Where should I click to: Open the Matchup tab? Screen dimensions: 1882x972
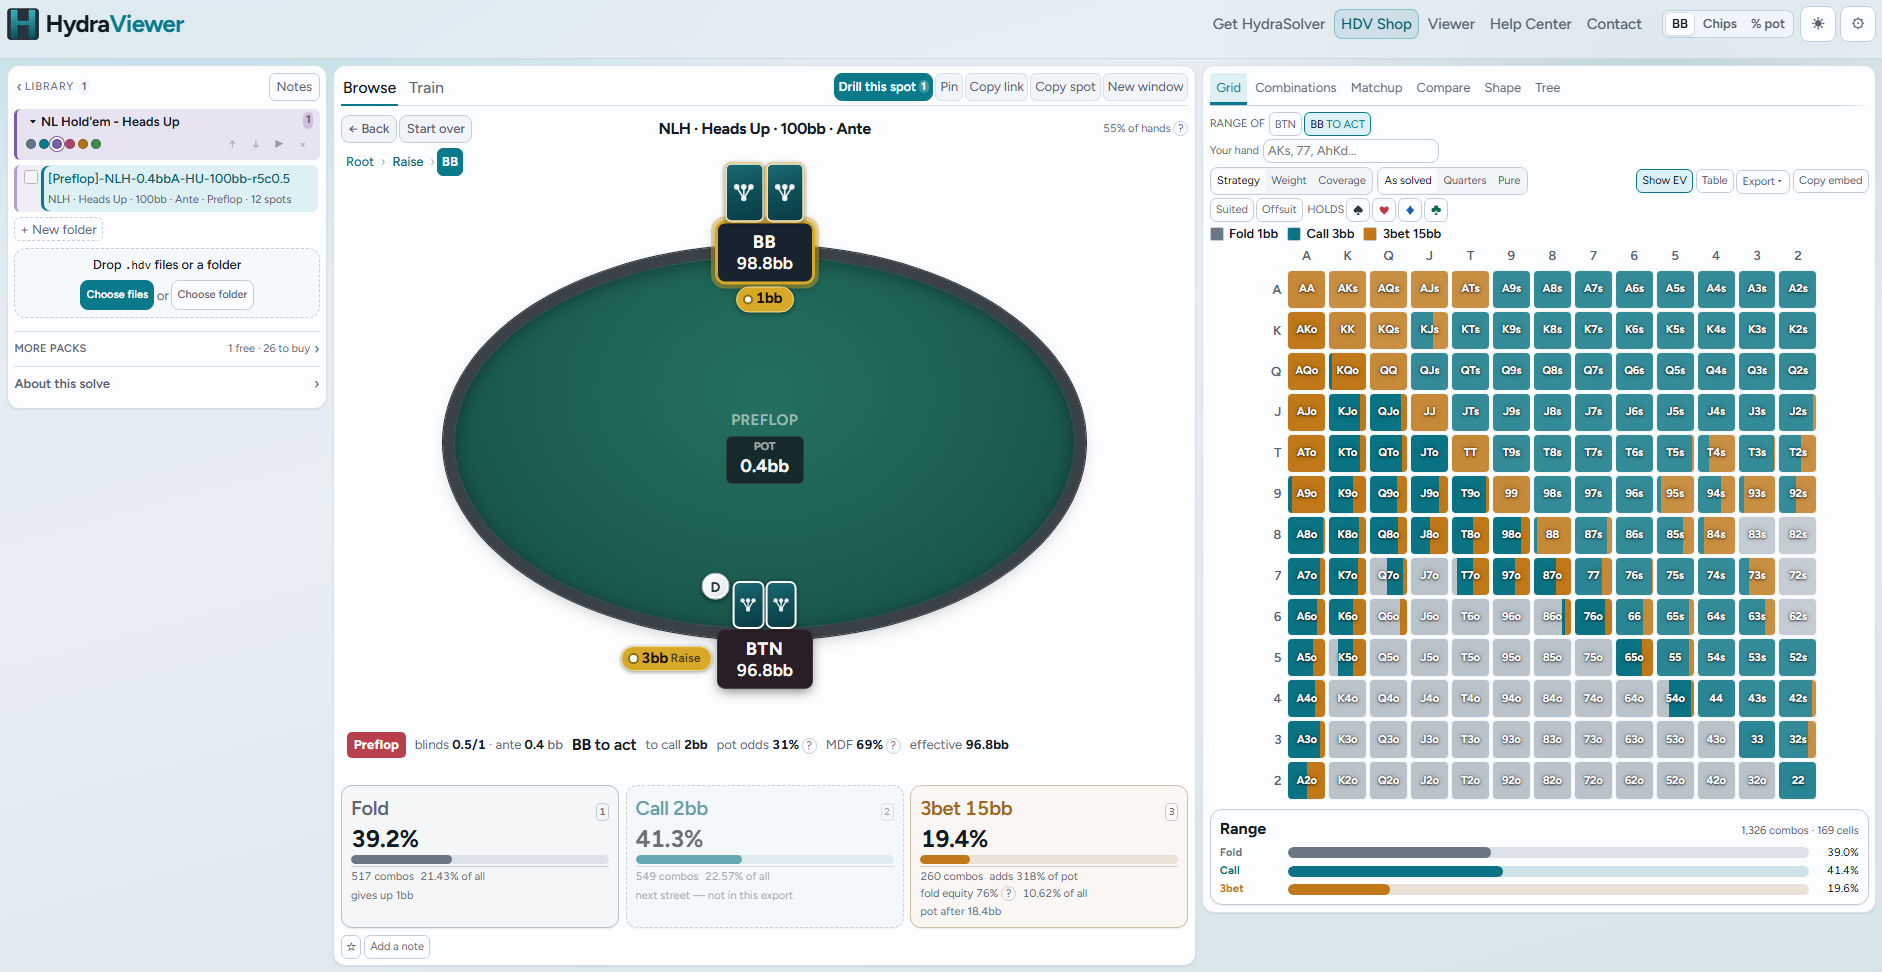1376,88
